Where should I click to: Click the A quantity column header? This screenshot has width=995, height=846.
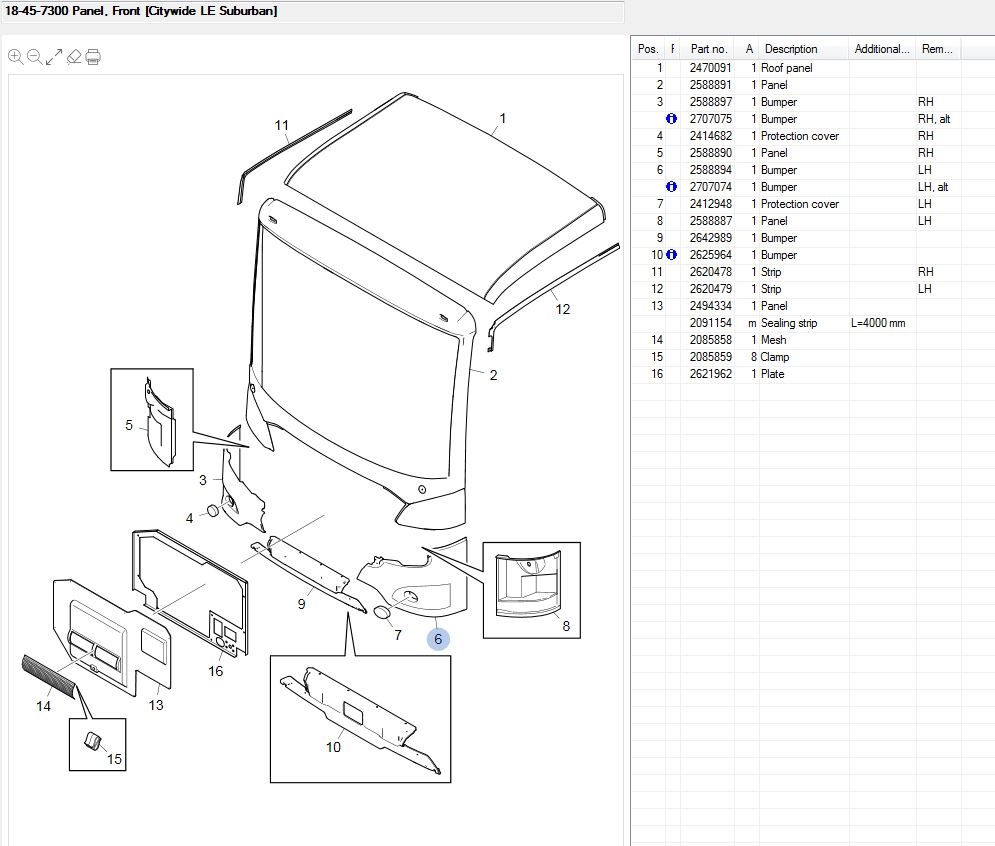tap(749, 49)
